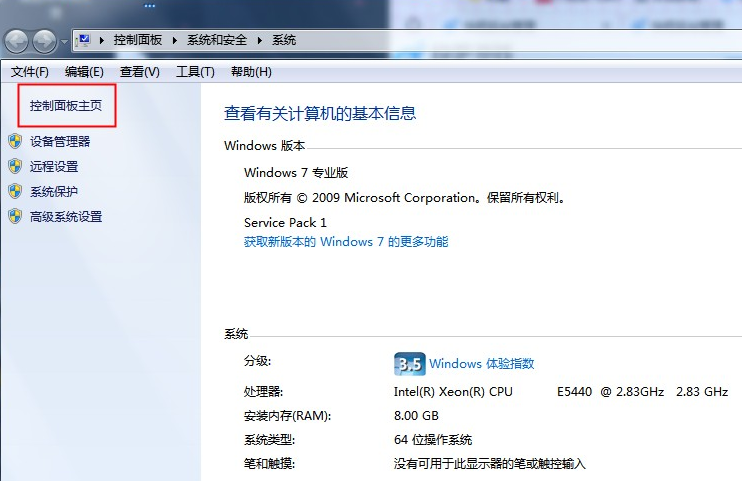Open the recent pages dropdown next to Forward

tap(65, 42)
